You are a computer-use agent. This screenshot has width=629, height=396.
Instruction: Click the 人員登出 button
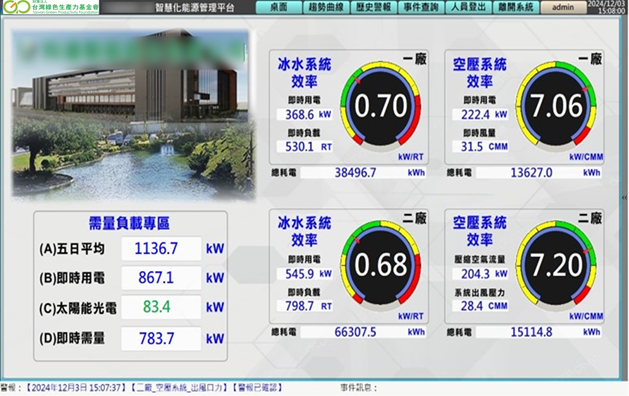[x=468, y=7]
